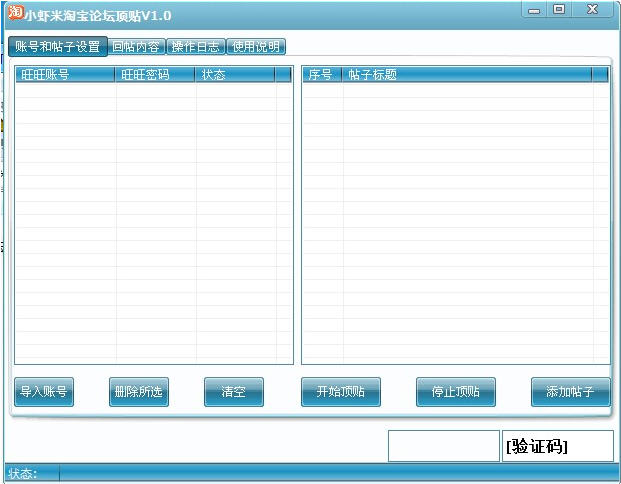Add a post with 添加帖子 button
The height and width of the screenshot is (484, 621).
pyautogui.click(x=571, y=392)
